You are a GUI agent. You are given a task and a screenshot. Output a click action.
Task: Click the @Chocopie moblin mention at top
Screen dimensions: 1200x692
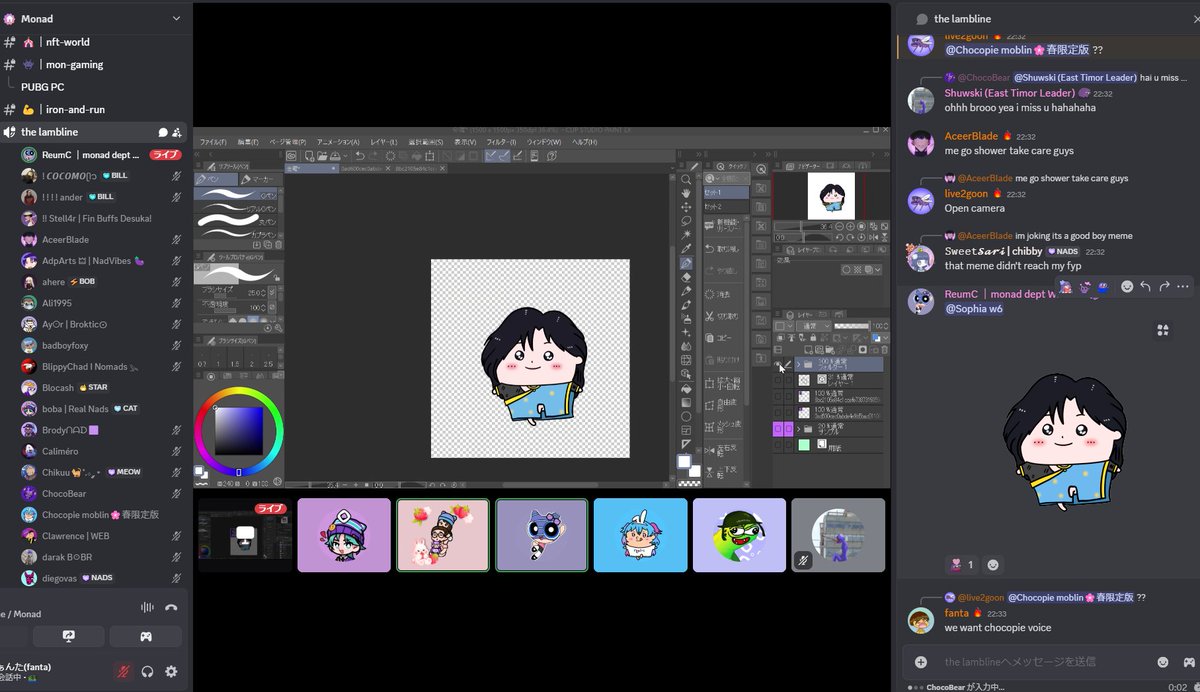1016,50
